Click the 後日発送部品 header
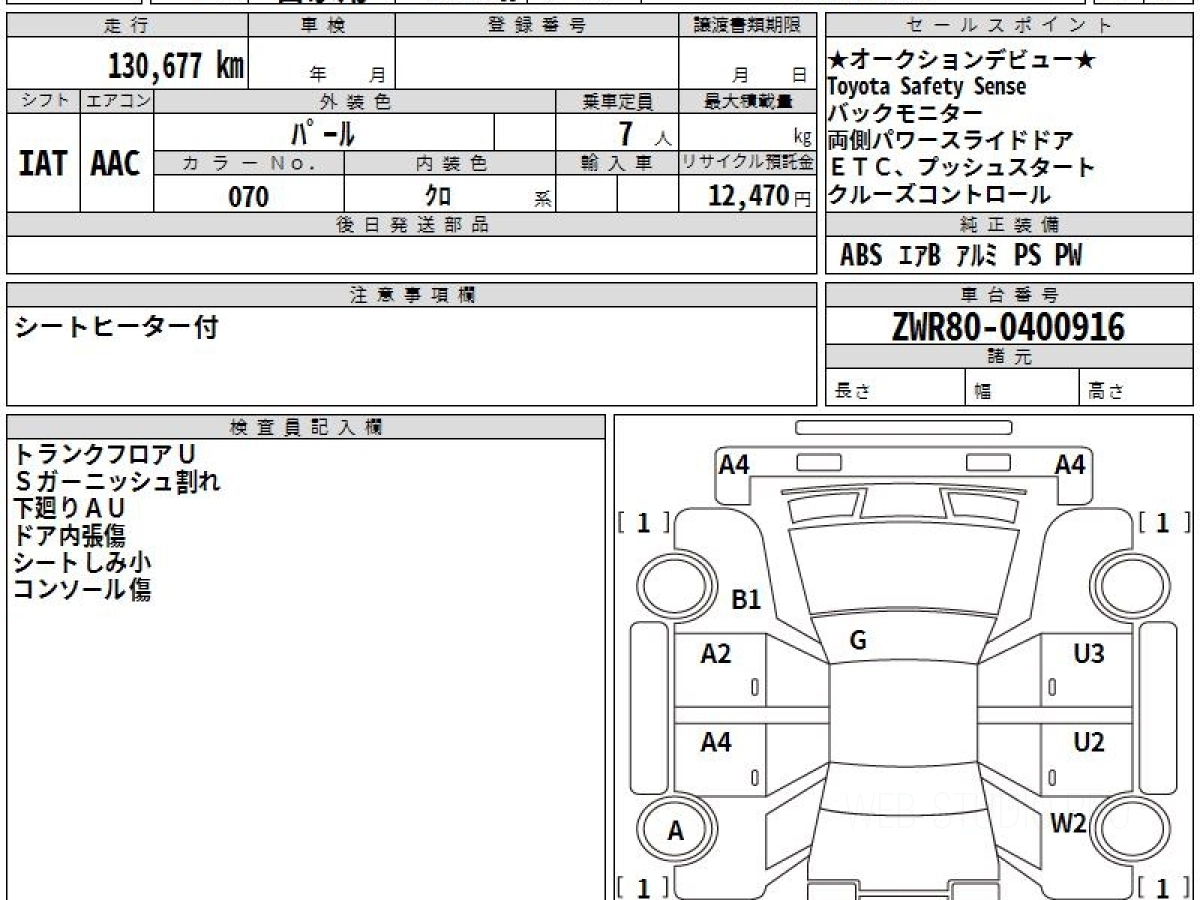The height and width of the screenshot is (900, 1200). pos(412,225)
